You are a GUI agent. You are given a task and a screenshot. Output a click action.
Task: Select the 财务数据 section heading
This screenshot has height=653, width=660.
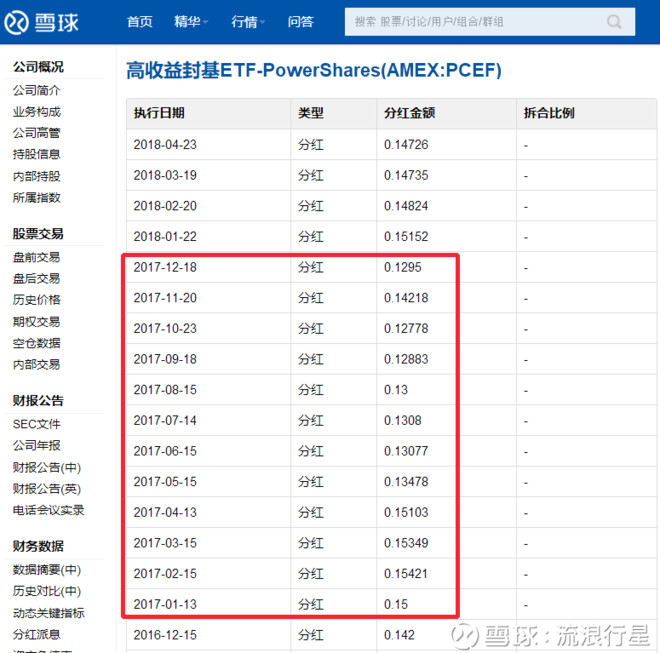38,546
